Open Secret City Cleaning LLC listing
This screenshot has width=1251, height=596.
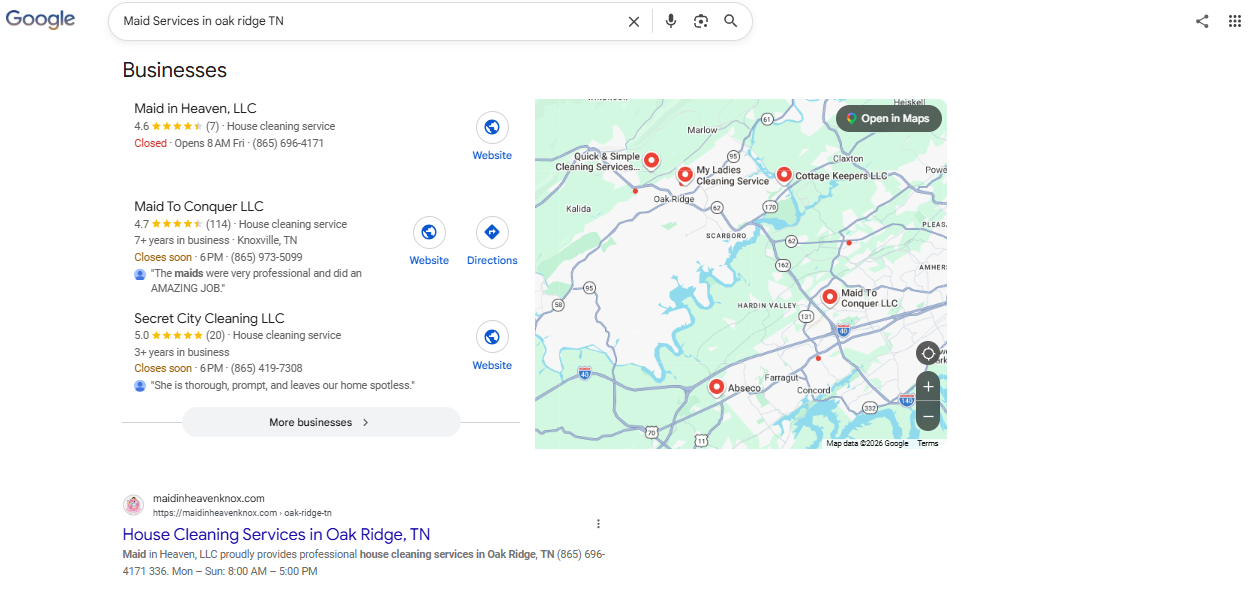209,318
